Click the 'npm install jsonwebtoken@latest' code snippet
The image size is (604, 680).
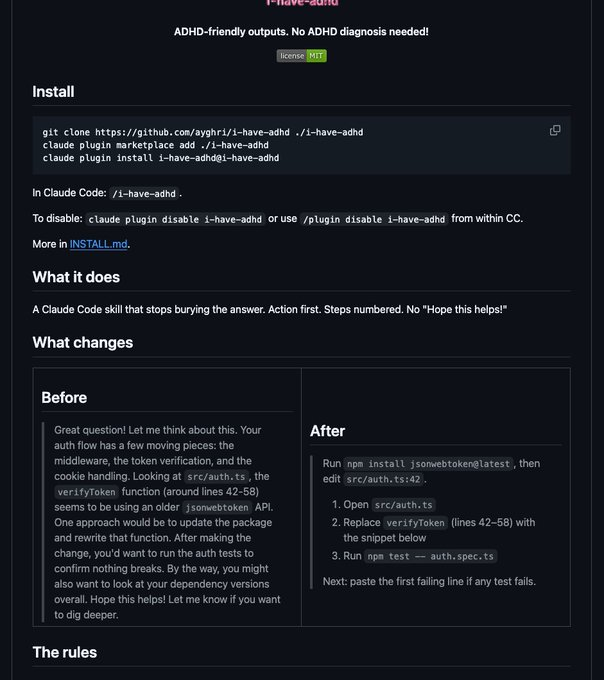(x=428, y=464)
